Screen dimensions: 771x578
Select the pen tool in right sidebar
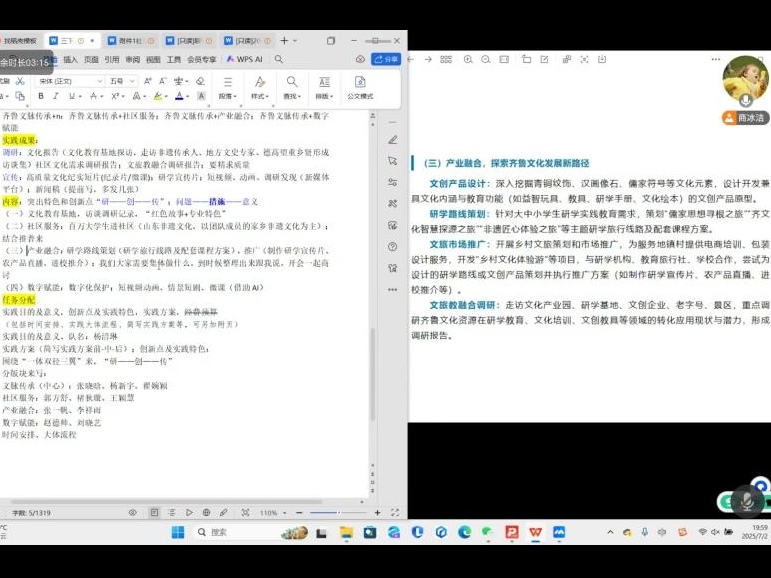pos(392,139)
